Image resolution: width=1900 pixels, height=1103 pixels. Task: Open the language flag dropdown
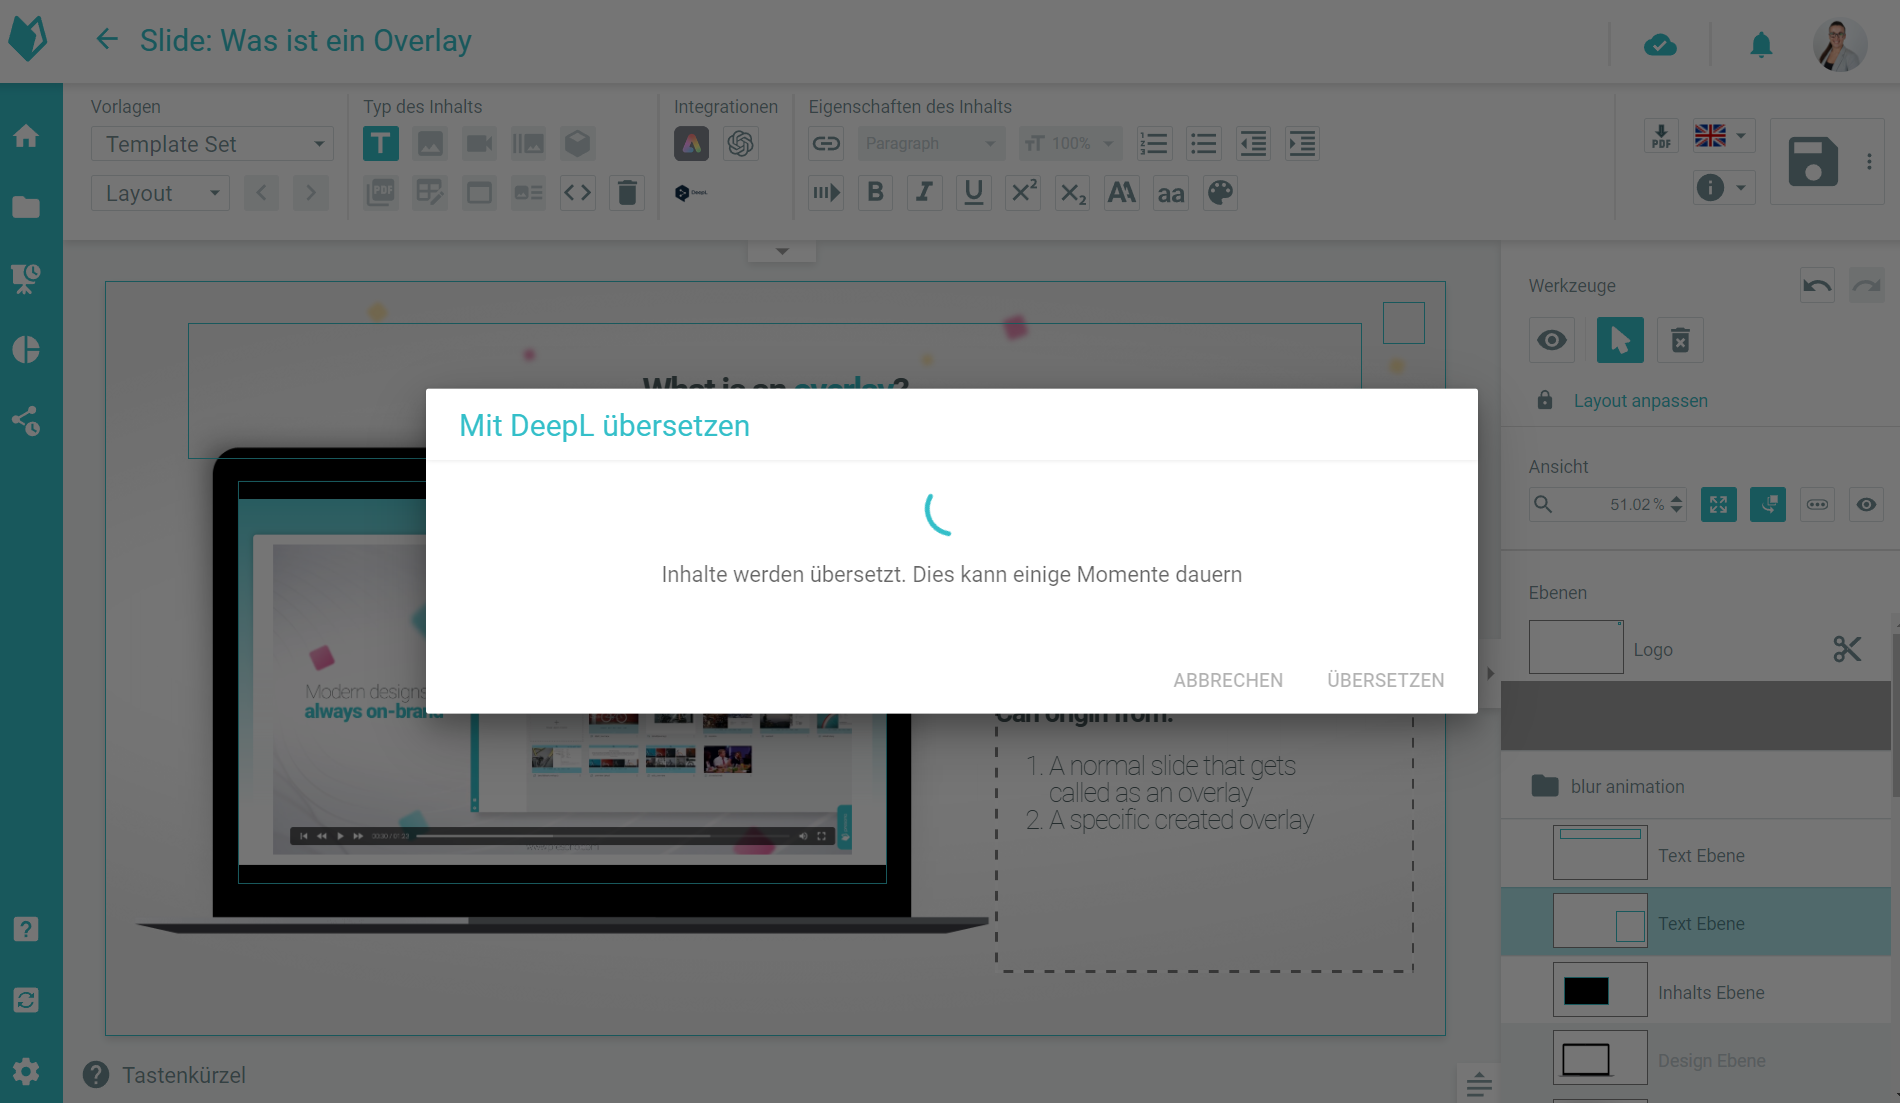coord(1724,135)
